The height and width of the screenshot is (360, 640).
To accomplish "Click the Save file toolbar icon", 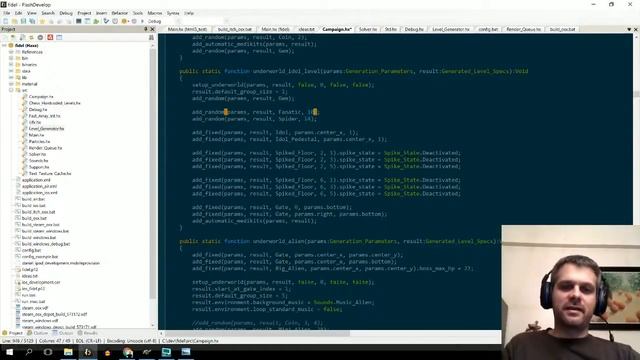I will [23, 21].
